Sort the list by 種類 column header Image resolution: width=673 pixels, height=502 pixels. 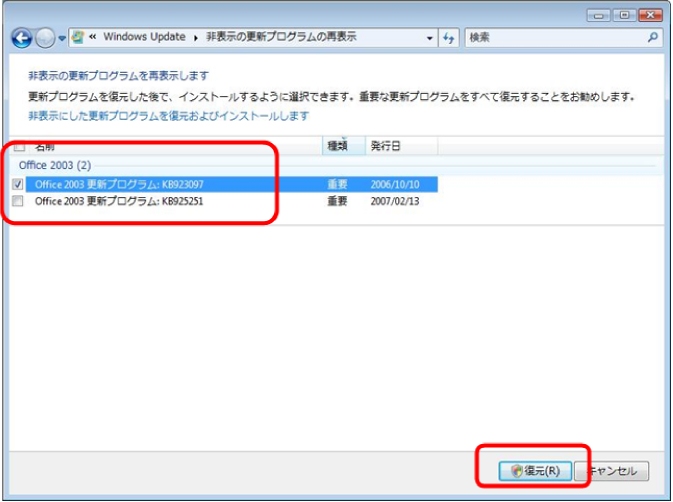coord(338,146)
